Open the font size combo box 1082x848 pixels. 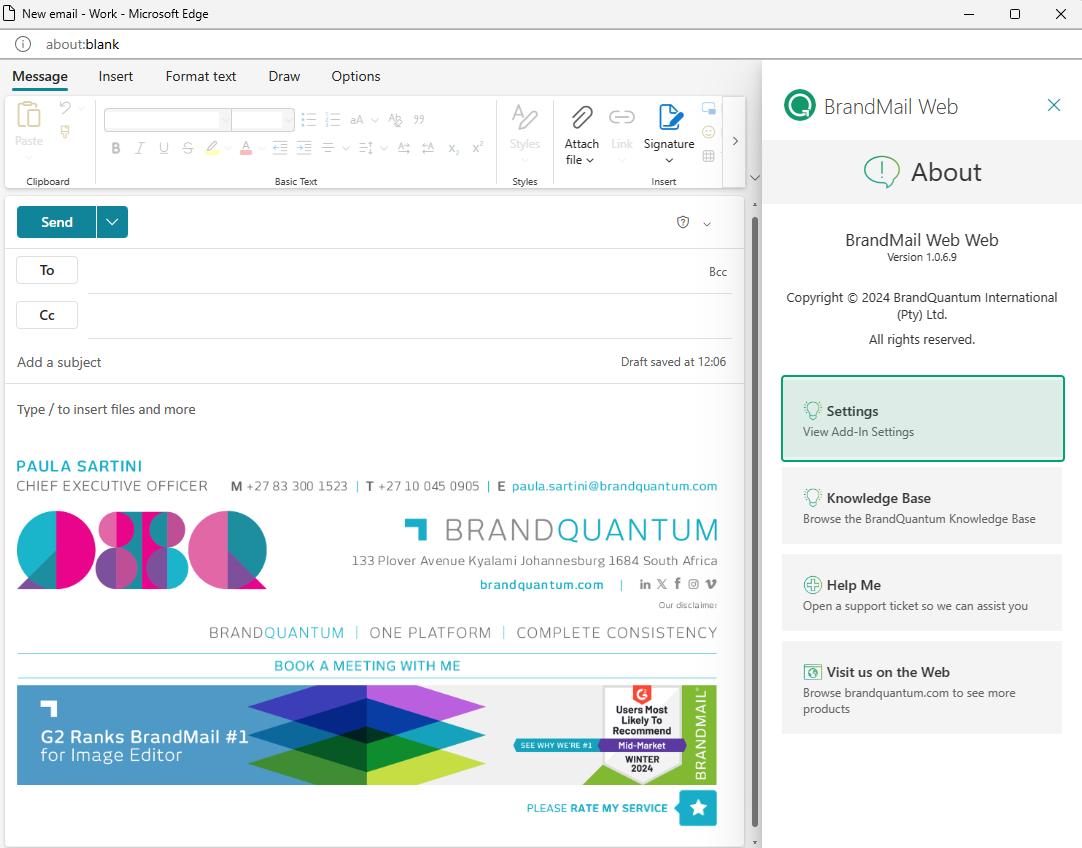point(263,120)
